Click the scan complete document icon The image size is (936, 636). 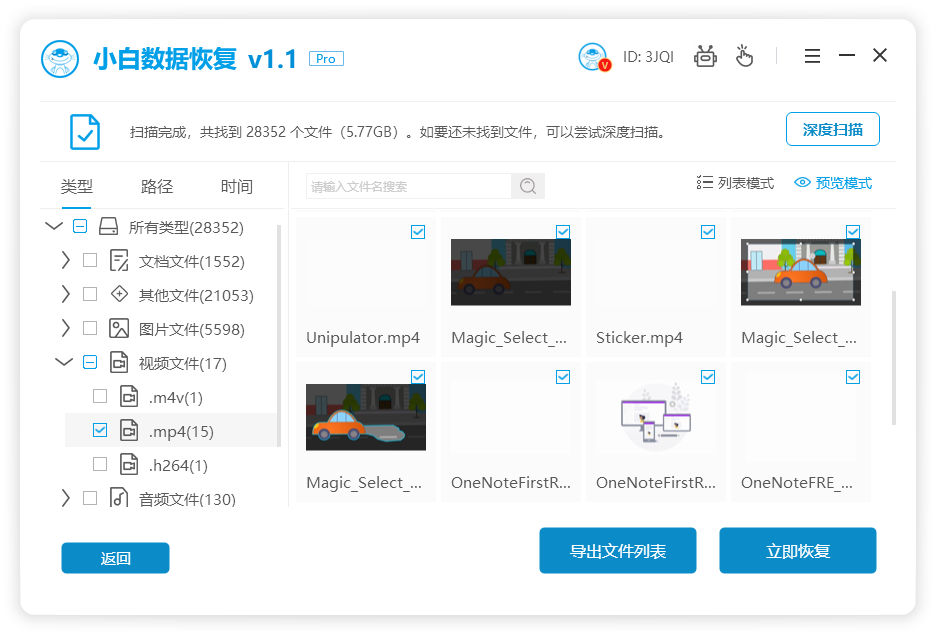pos(85,131)
